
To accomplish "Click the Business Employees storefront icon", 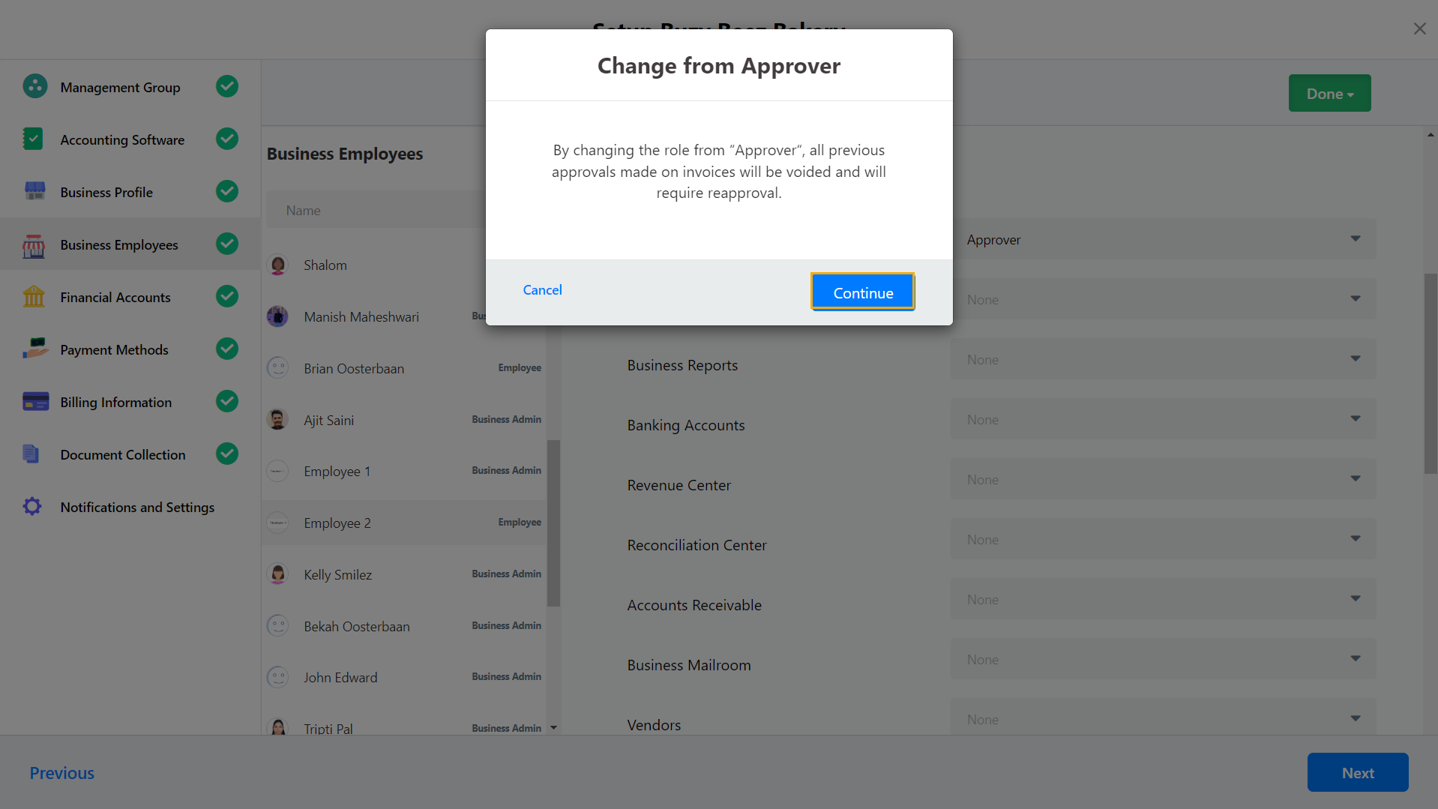I will click(x=35, y=244).
